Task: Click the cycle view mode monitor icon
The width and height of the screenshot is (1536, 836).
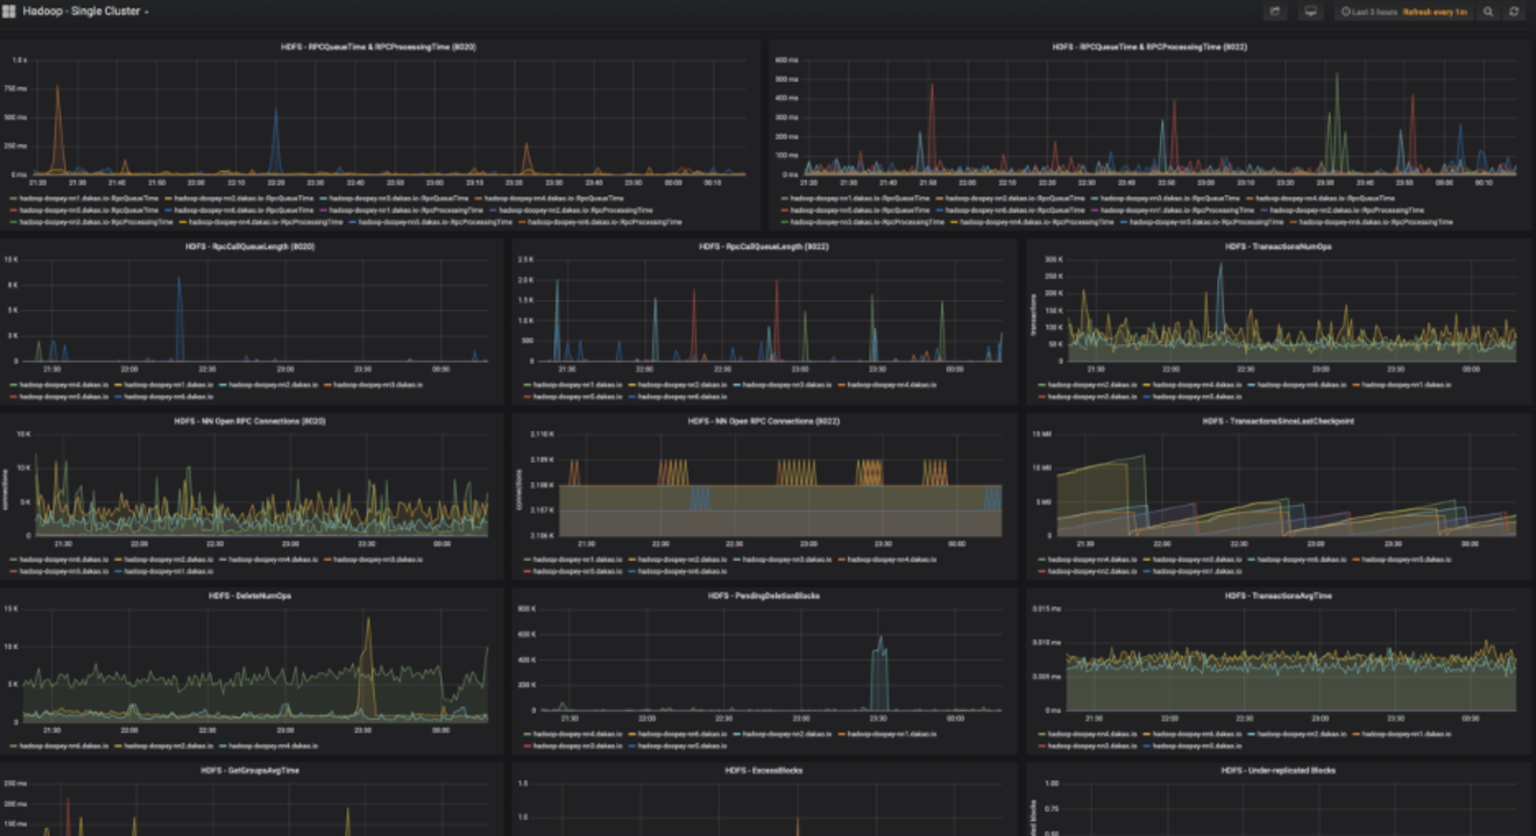Action: (1311, 12)
